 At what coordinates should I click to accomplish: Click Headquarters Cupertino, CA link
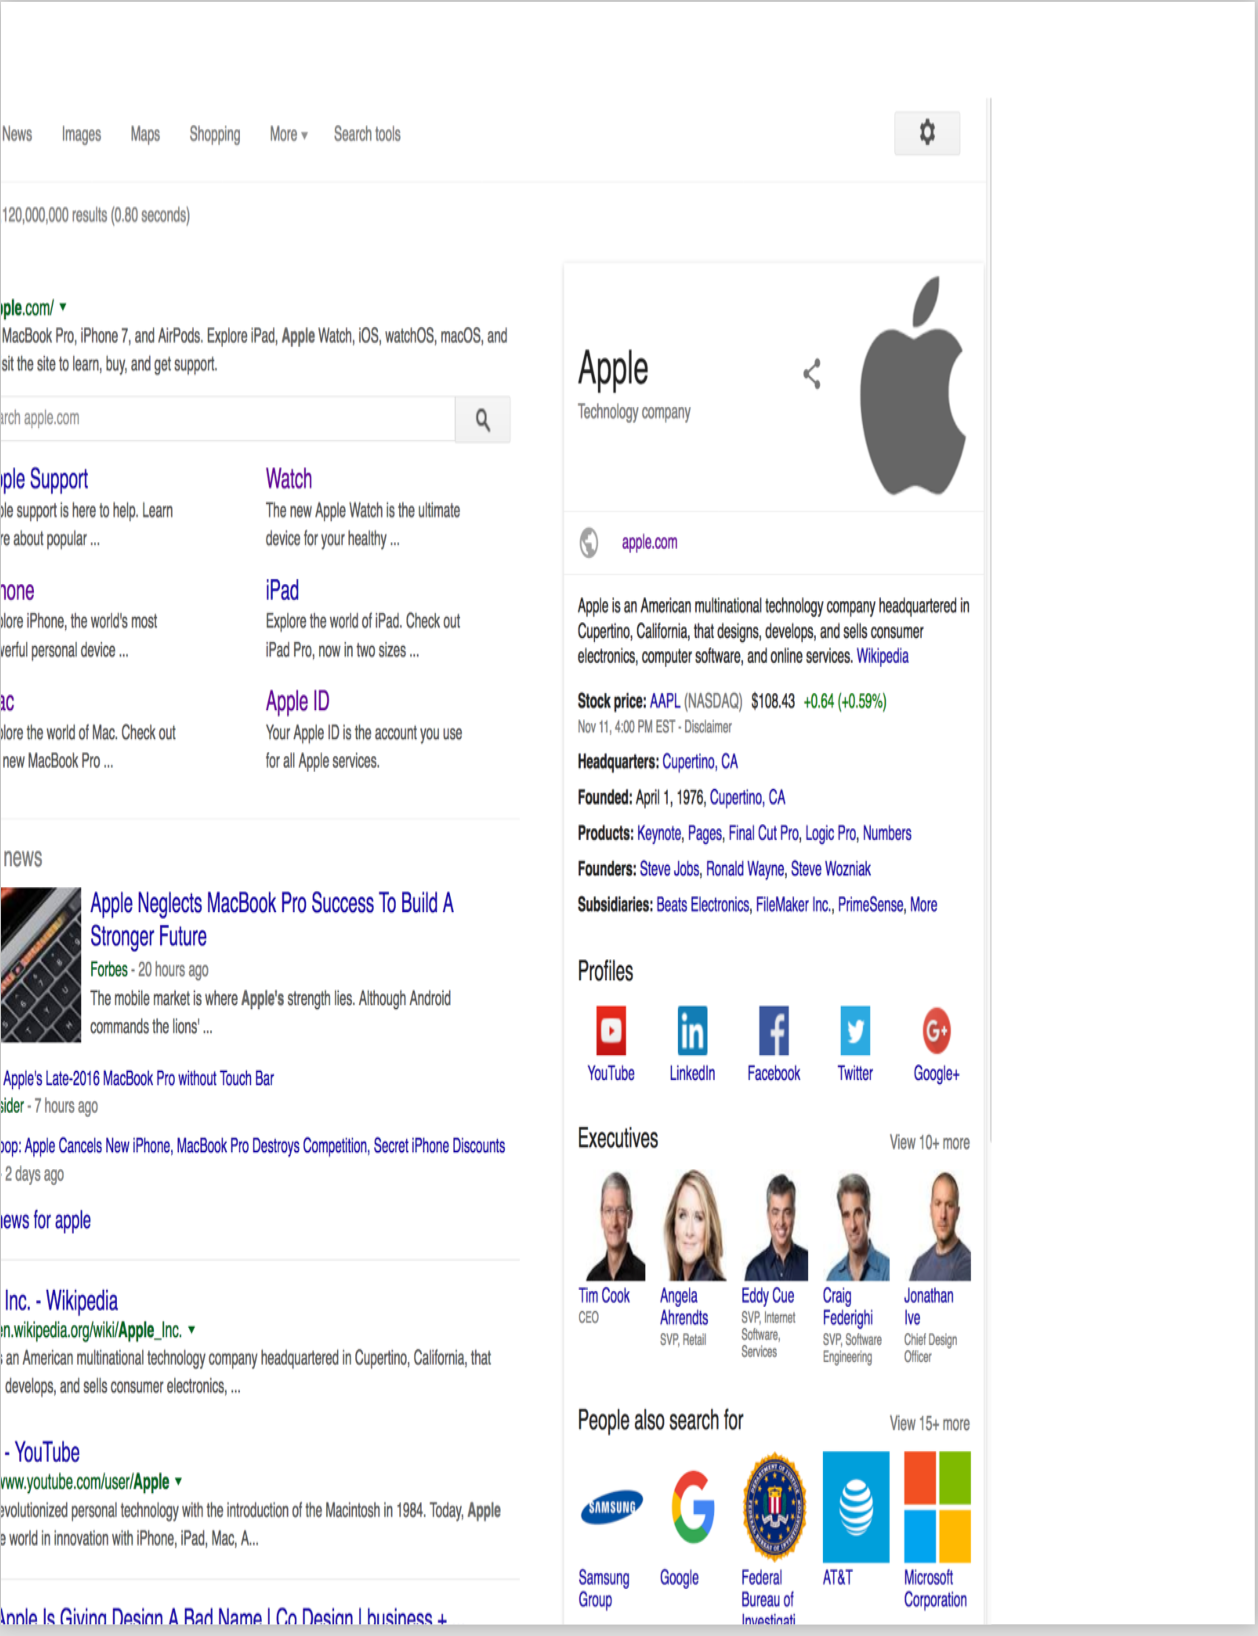[x=700, y=762]
